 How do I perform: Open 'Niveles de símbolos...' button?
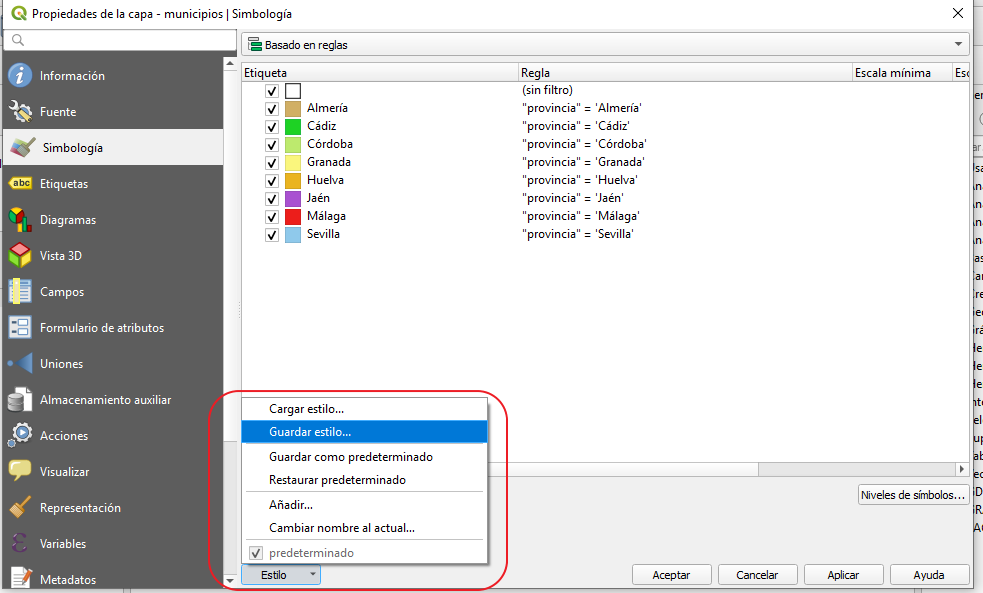click(913, 495)
